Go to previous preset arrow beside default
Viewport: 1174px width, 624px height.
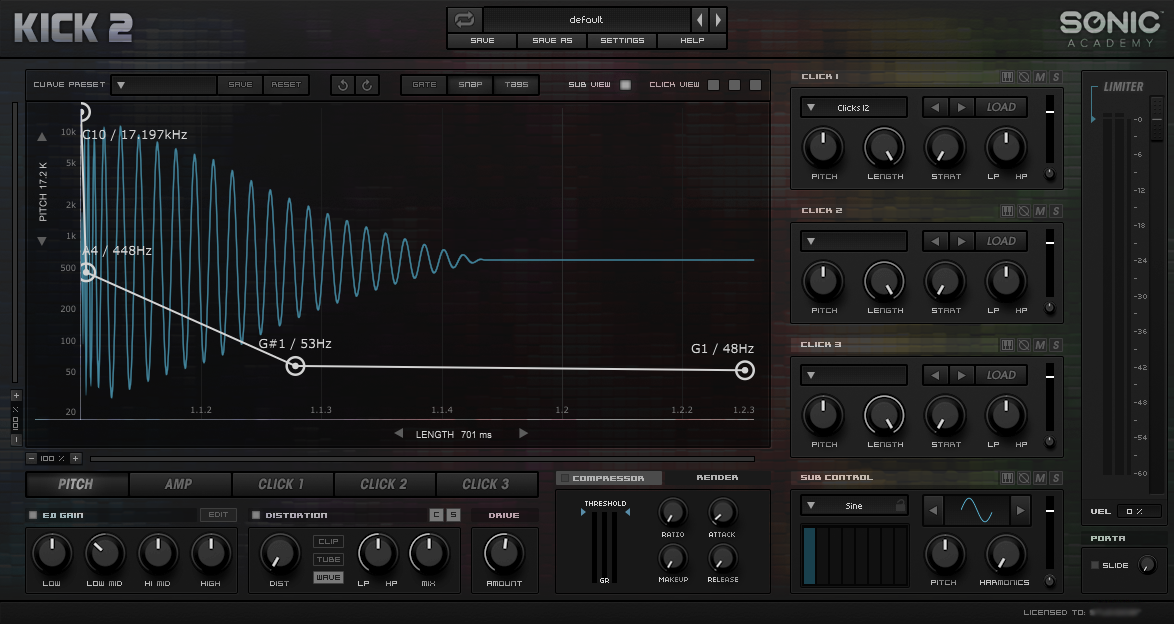(700, 19)
